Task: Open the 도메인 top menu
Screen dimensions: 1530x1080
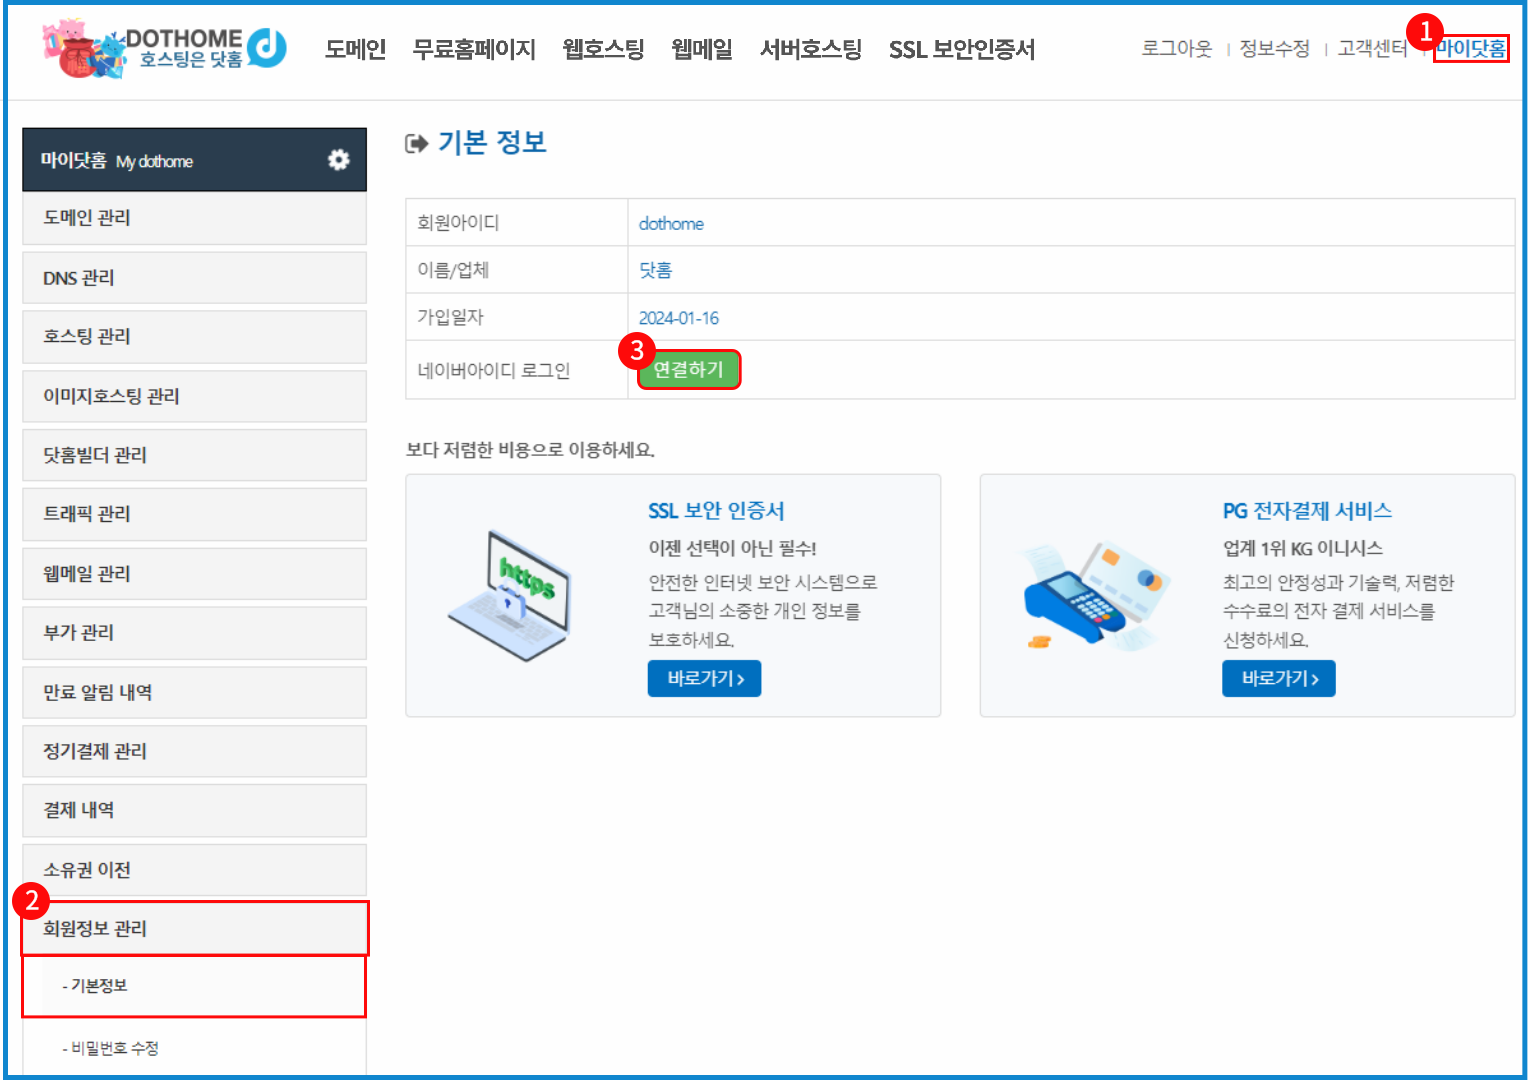Action: pyautogui.click(x=355, y=49)
